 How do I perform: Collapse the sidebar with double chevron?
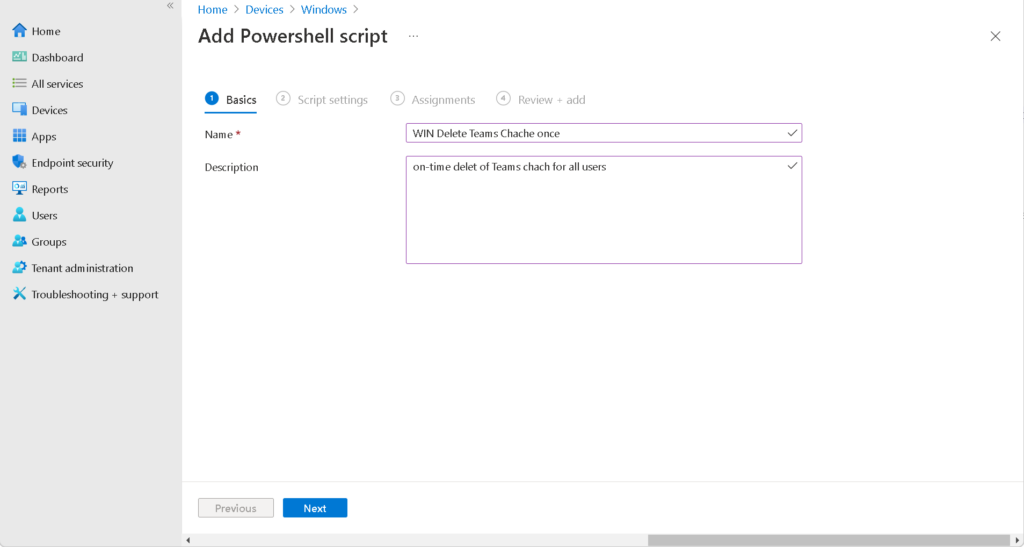point(170,6)
